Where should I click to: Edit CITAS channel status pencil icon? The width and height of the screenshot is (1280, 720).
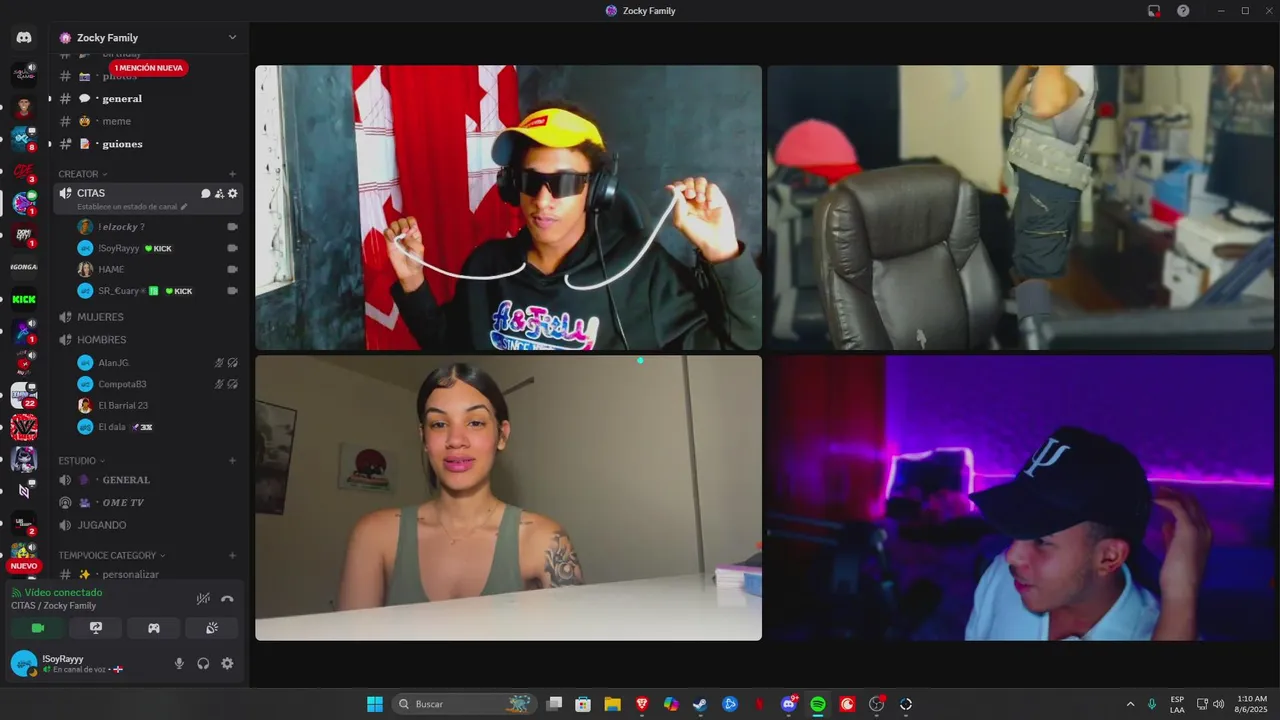click(184, 207)
